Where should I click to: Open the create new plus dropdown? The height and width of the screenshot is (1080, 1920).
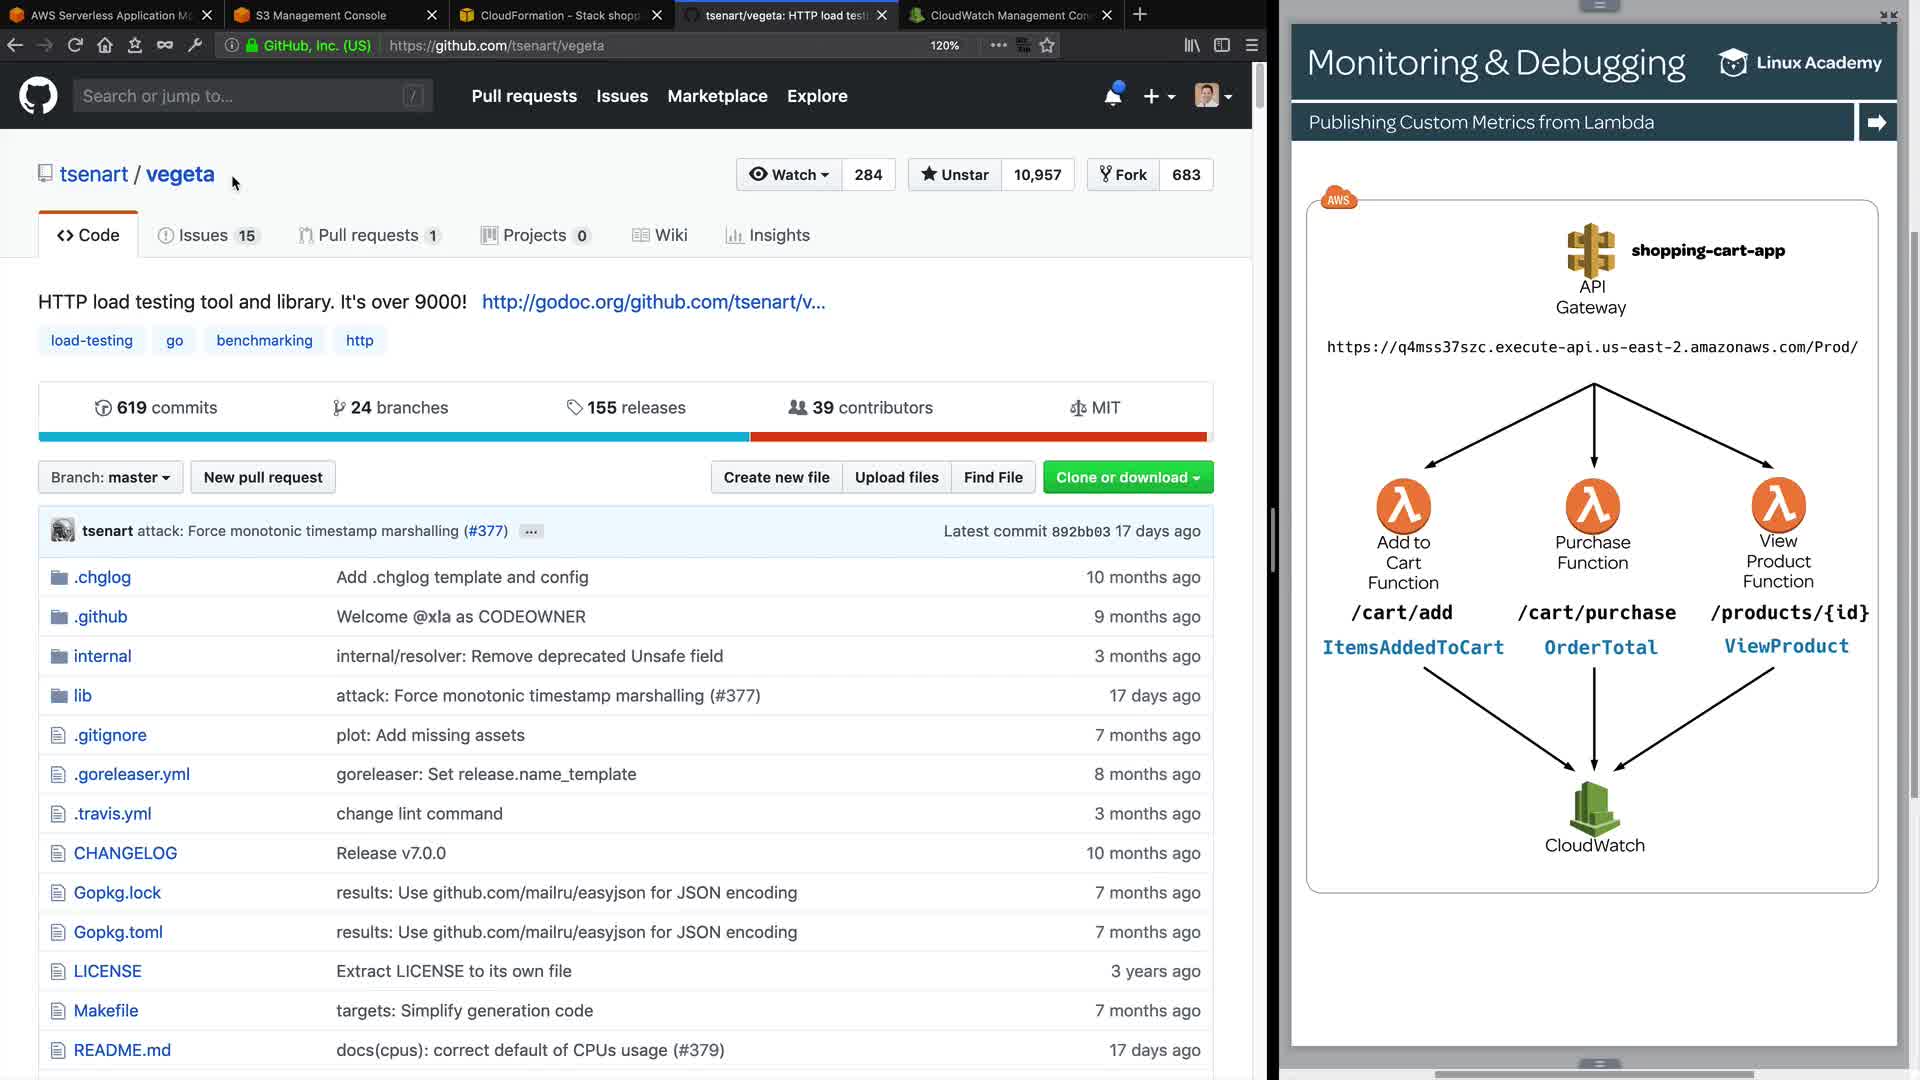[1158, 96]
